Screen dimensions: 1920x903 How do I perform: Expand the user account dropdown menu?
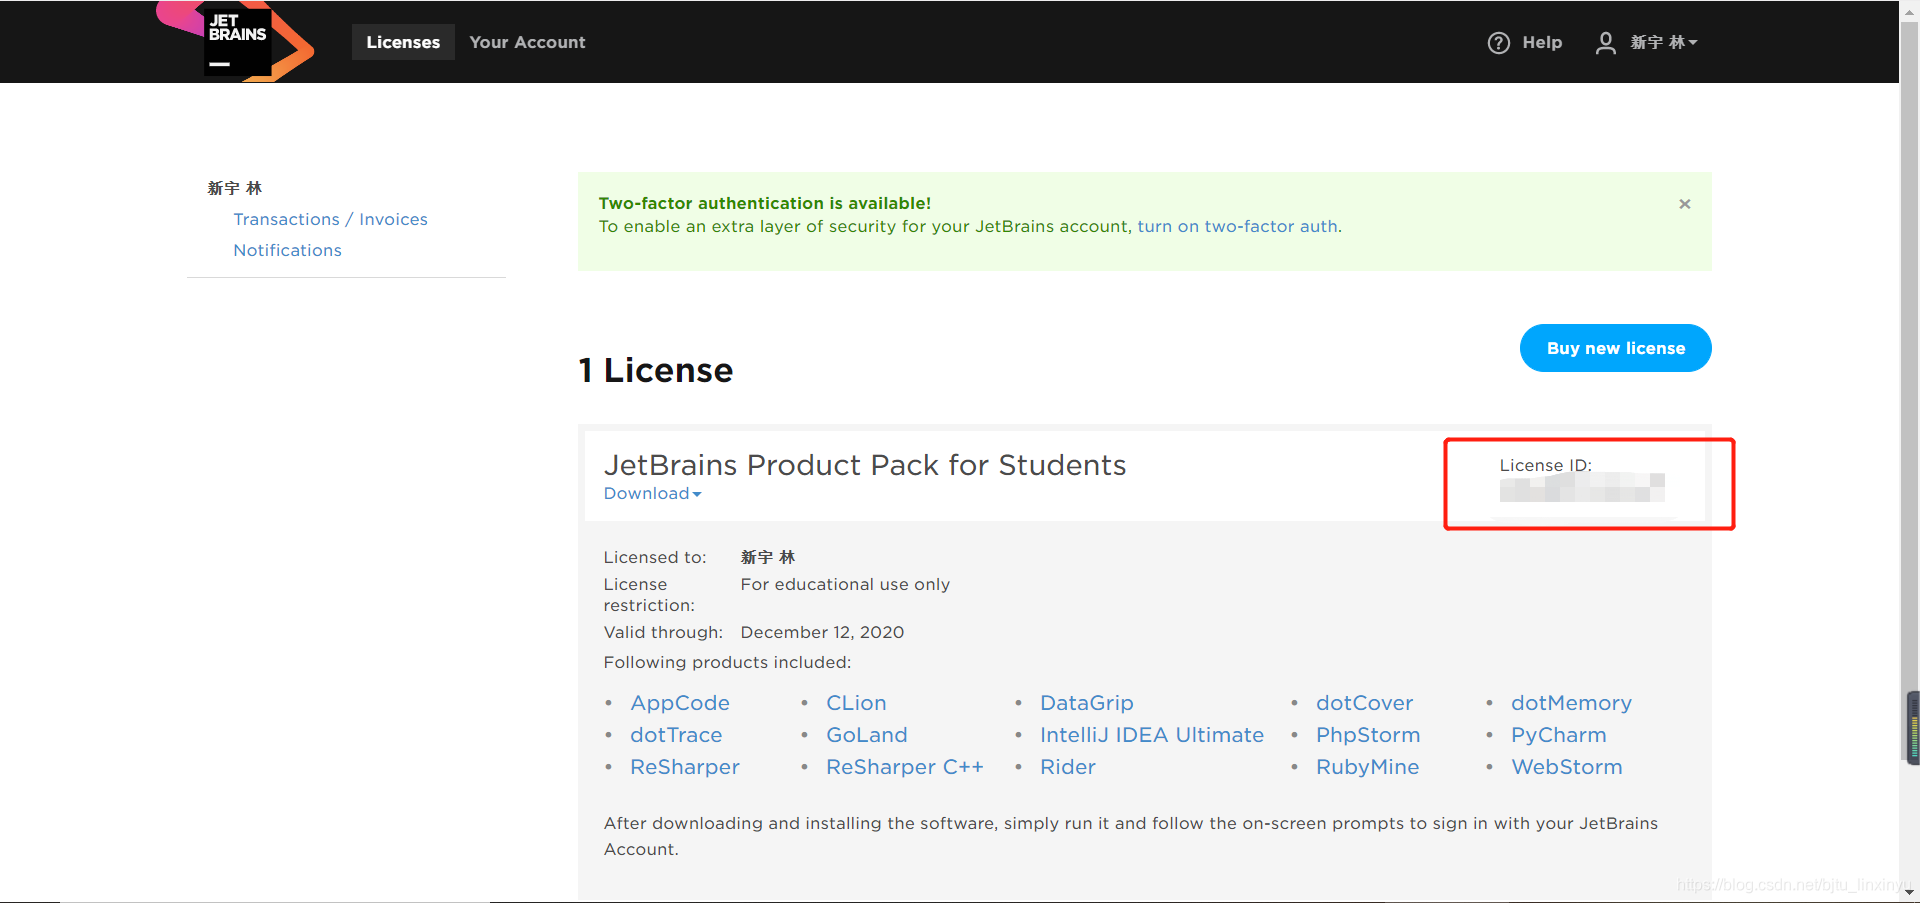tap(1664, 42)
